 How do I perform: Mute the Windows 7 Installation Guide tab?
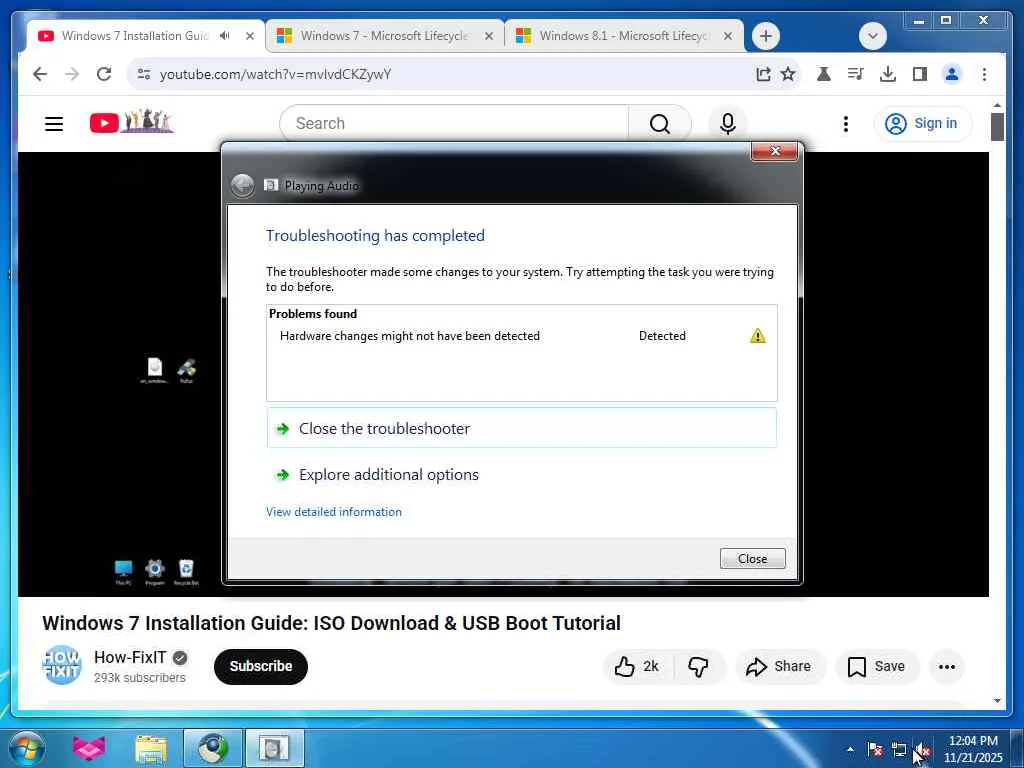pyautogui.click(x=225, y=36)
